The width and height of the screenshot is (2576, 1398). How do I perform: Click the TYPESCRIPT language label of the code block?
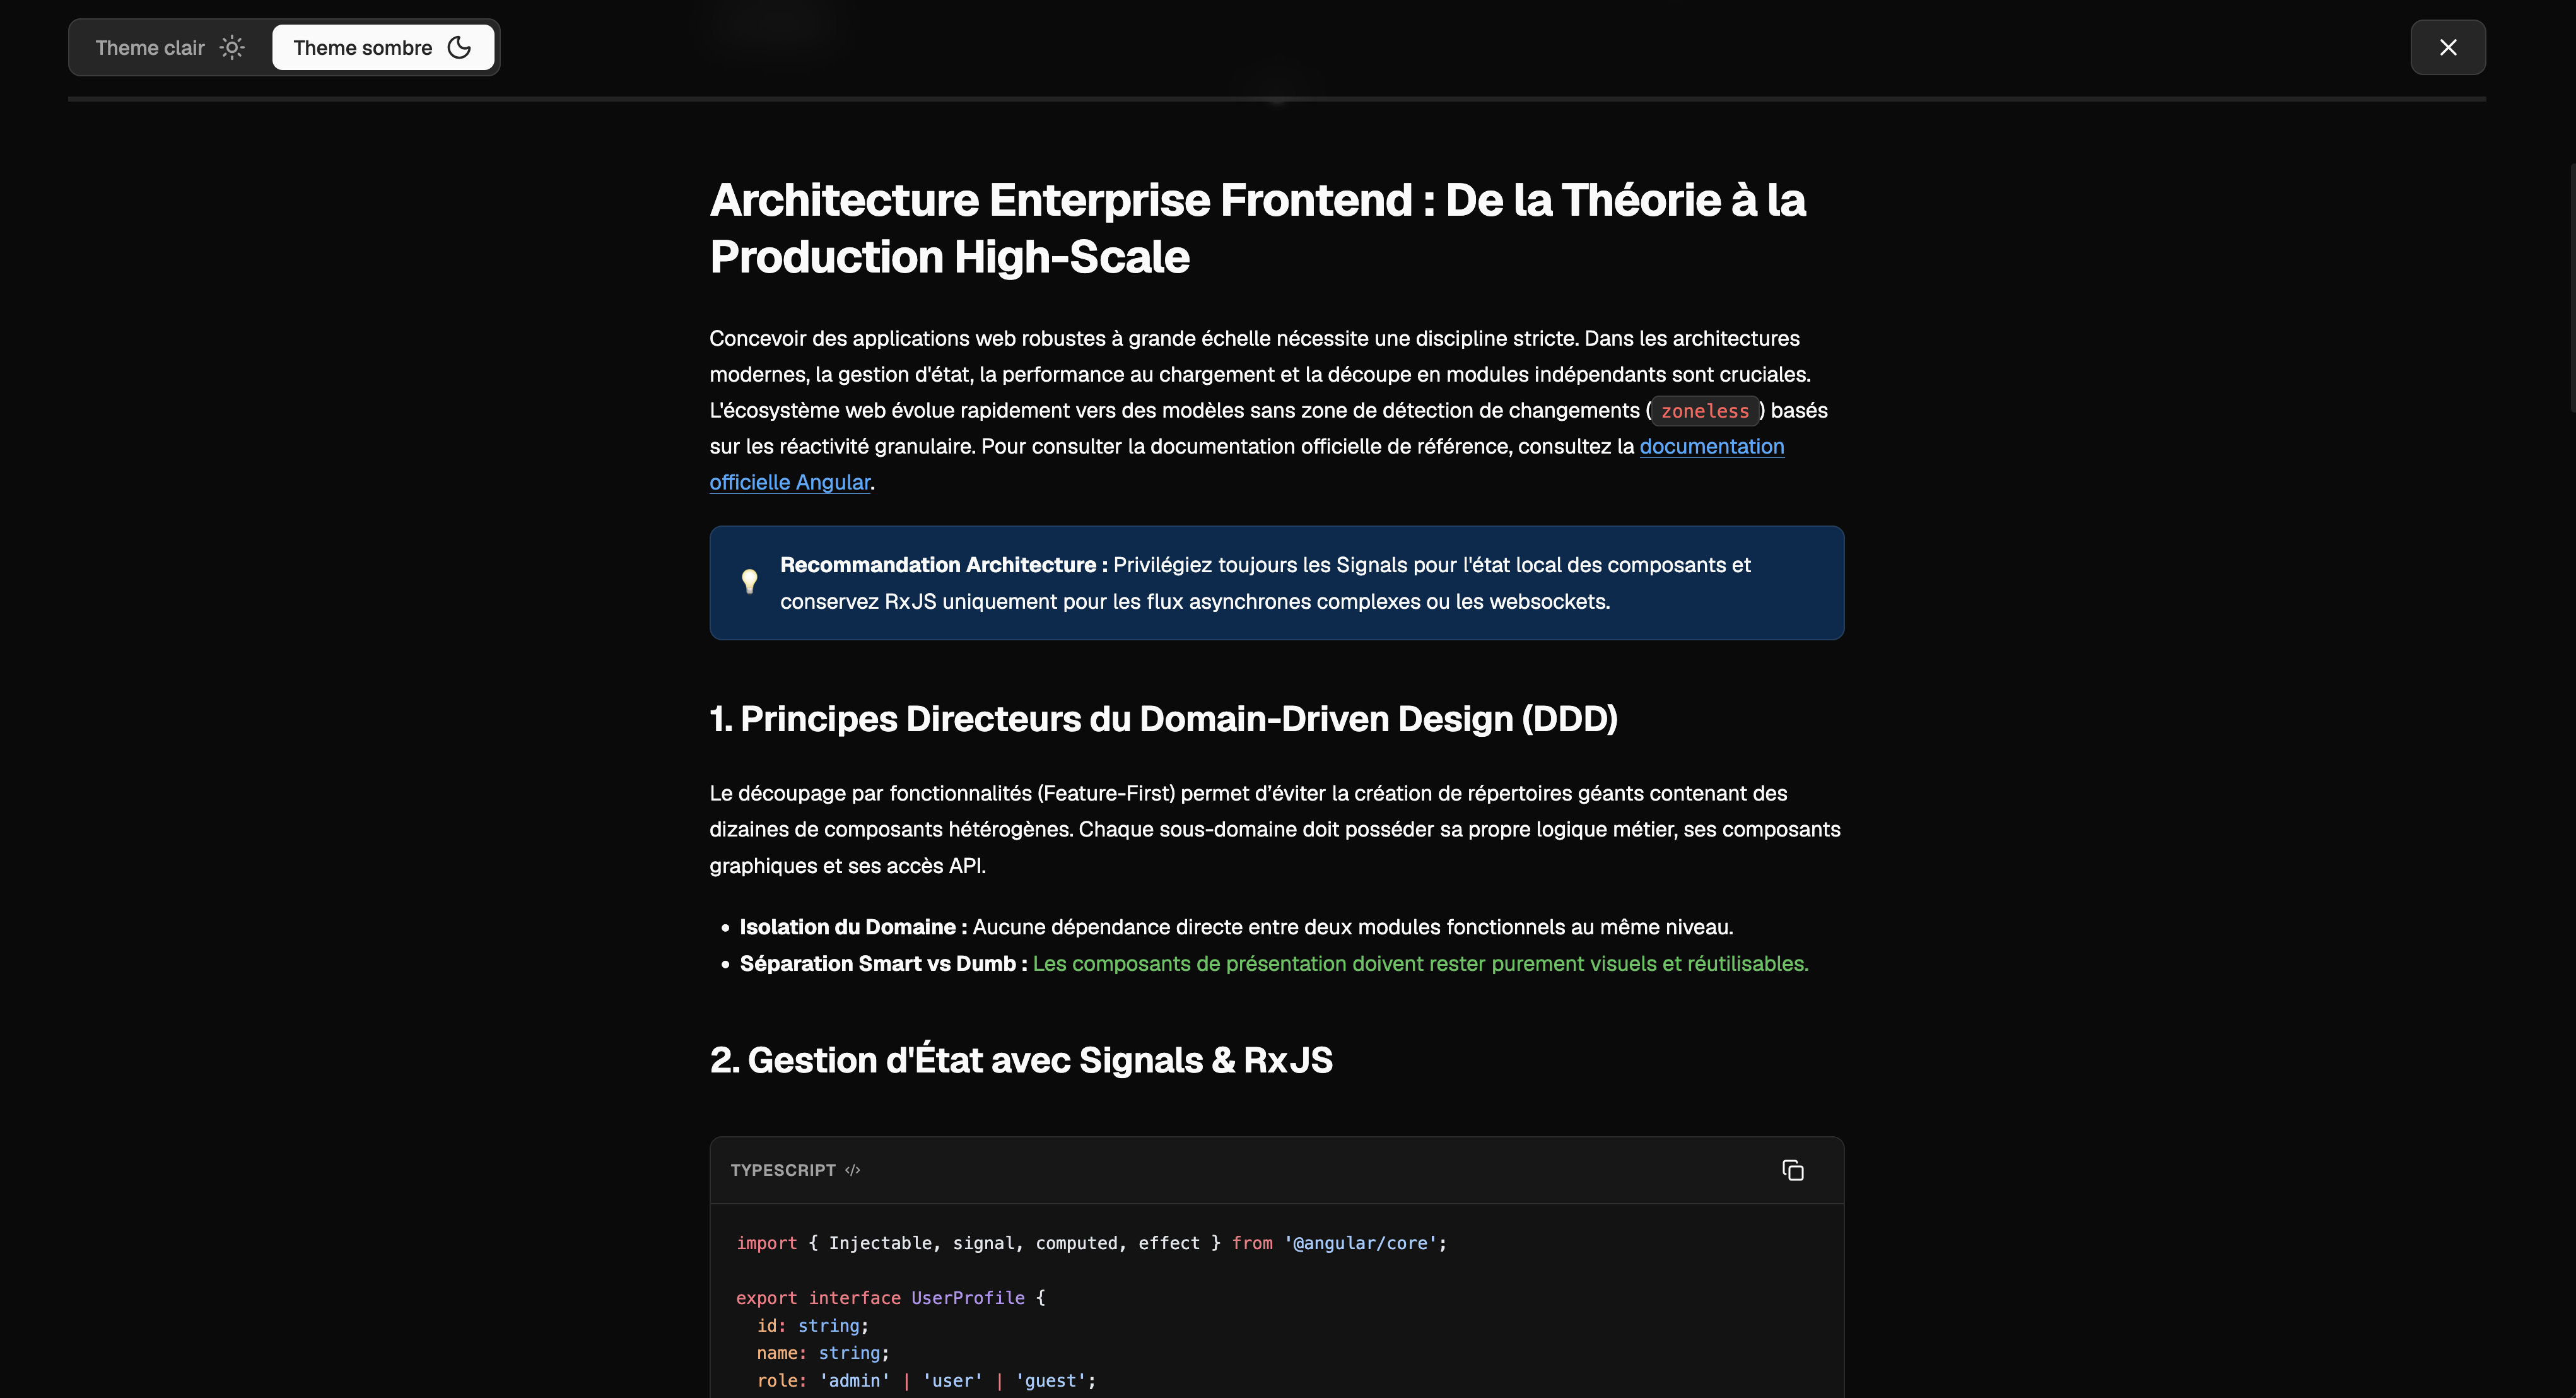[783, 1170]
